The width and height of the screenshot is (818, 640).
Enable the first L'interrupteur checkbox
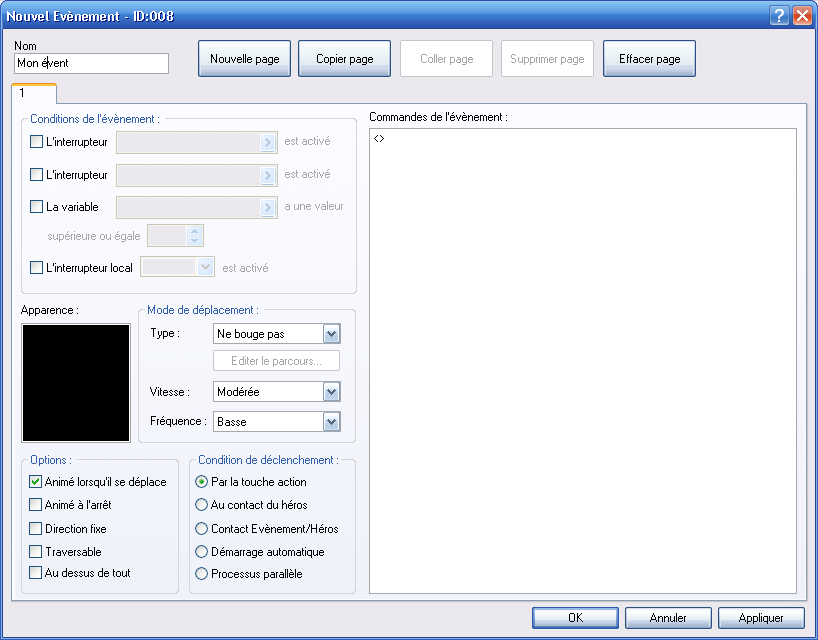(x=37, y=141)
